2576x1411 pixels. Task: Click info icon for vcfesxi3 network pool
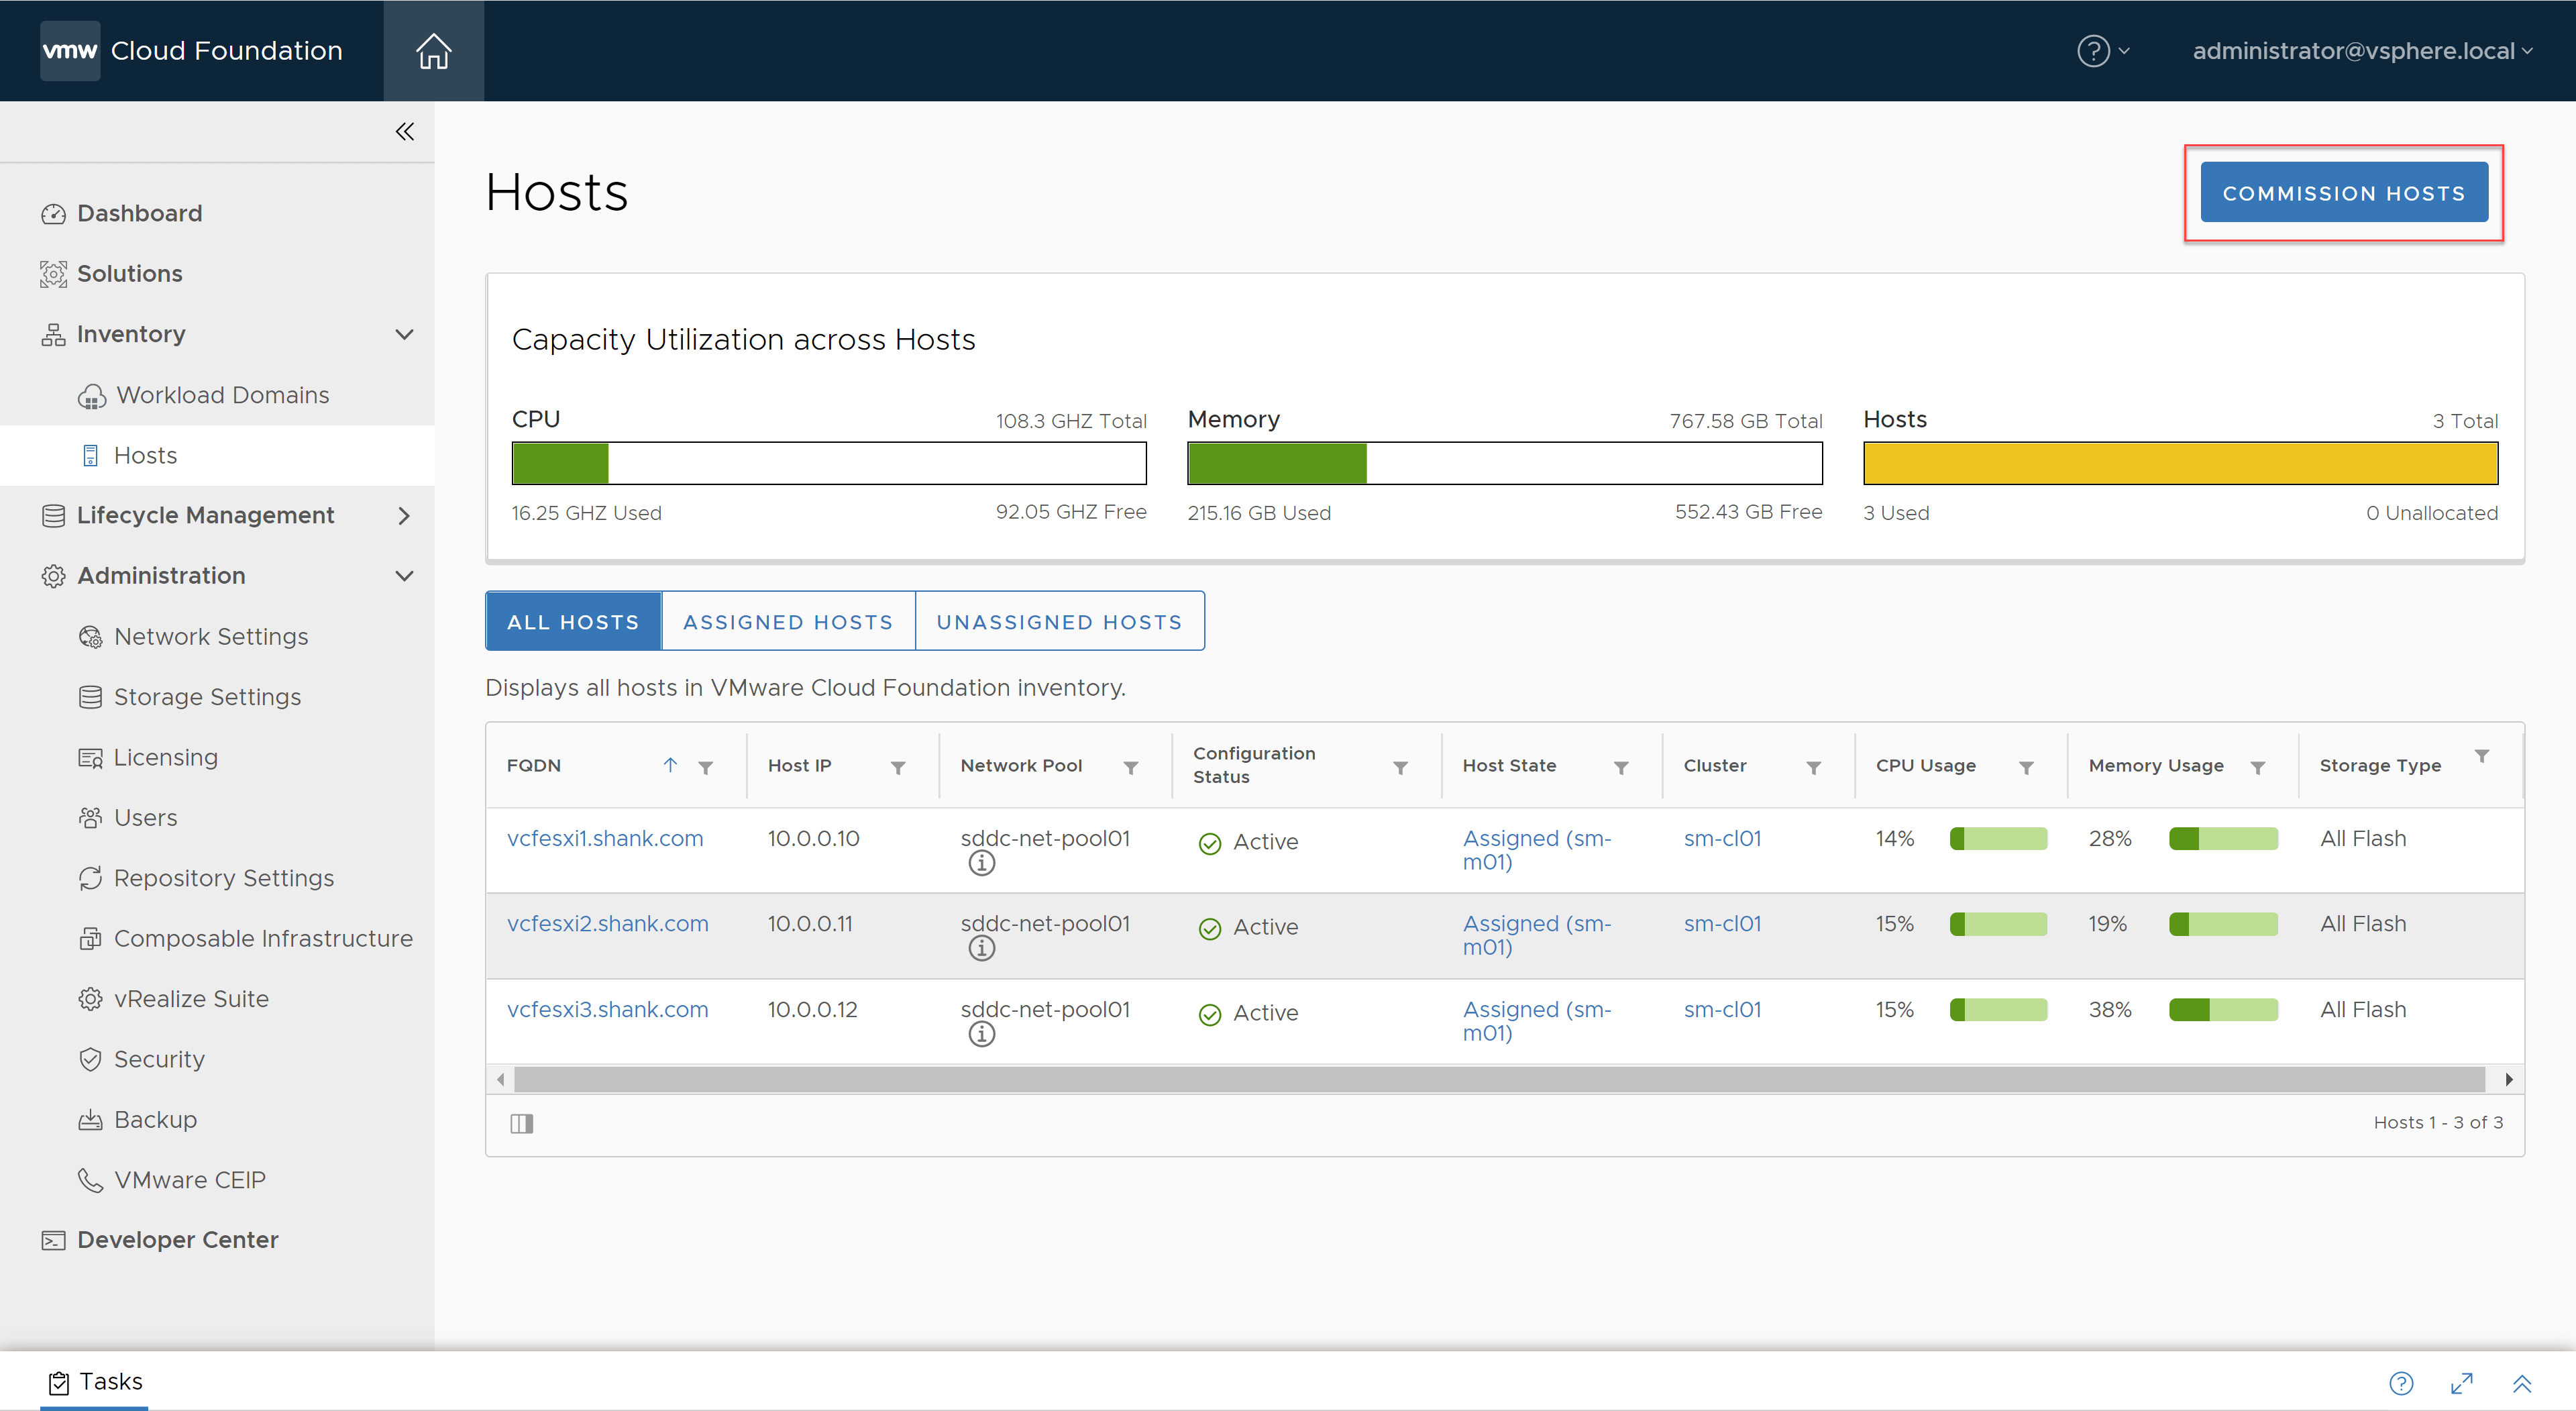pyautogui.click(x=981, y=1034)
